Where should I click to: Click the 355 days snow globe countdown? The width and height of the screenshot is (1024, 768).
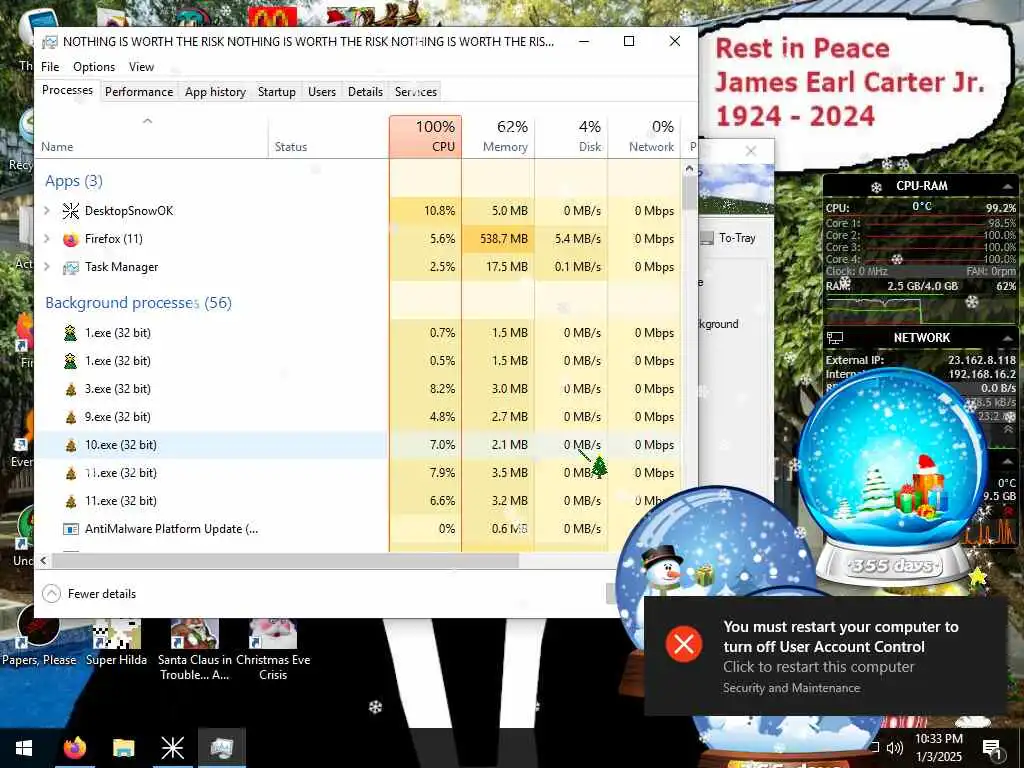click(x=893, y=566)
